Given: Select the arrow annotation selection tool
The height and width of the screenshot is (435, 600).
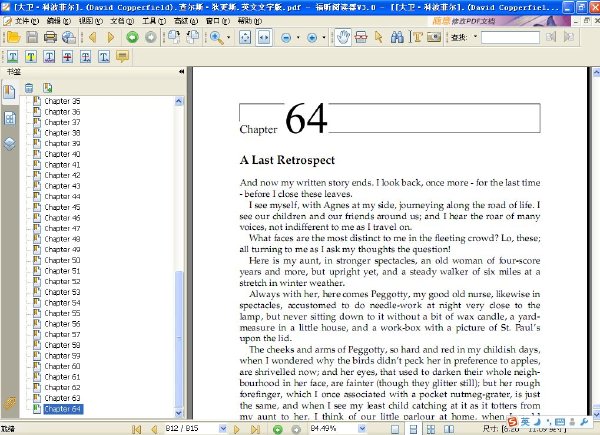Looking at the screenshot, I should 379,37.
